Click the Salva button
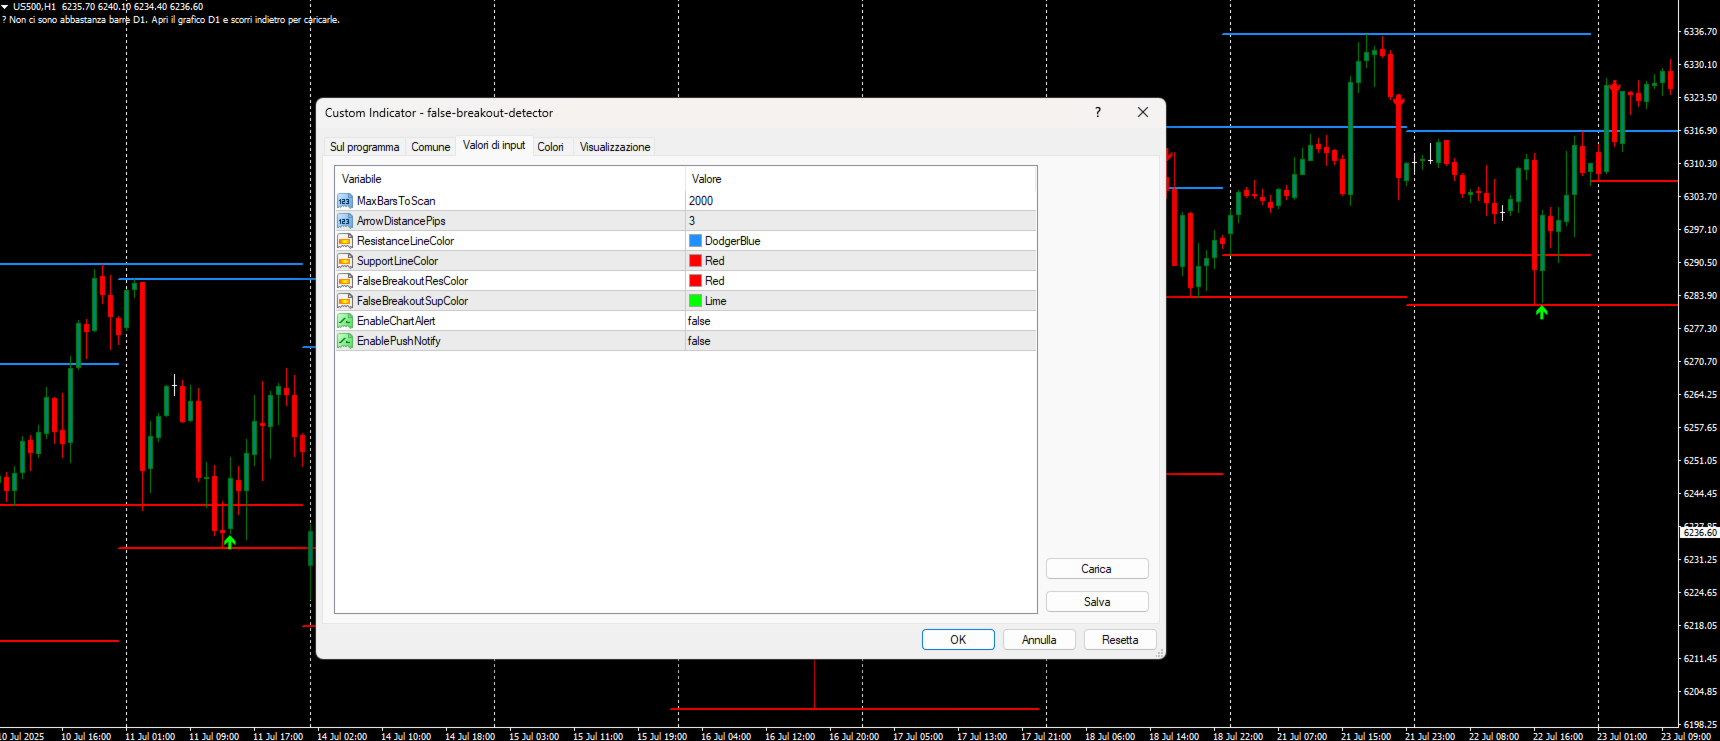This screenshot has height=741, width=1720. coord(1097,602)
